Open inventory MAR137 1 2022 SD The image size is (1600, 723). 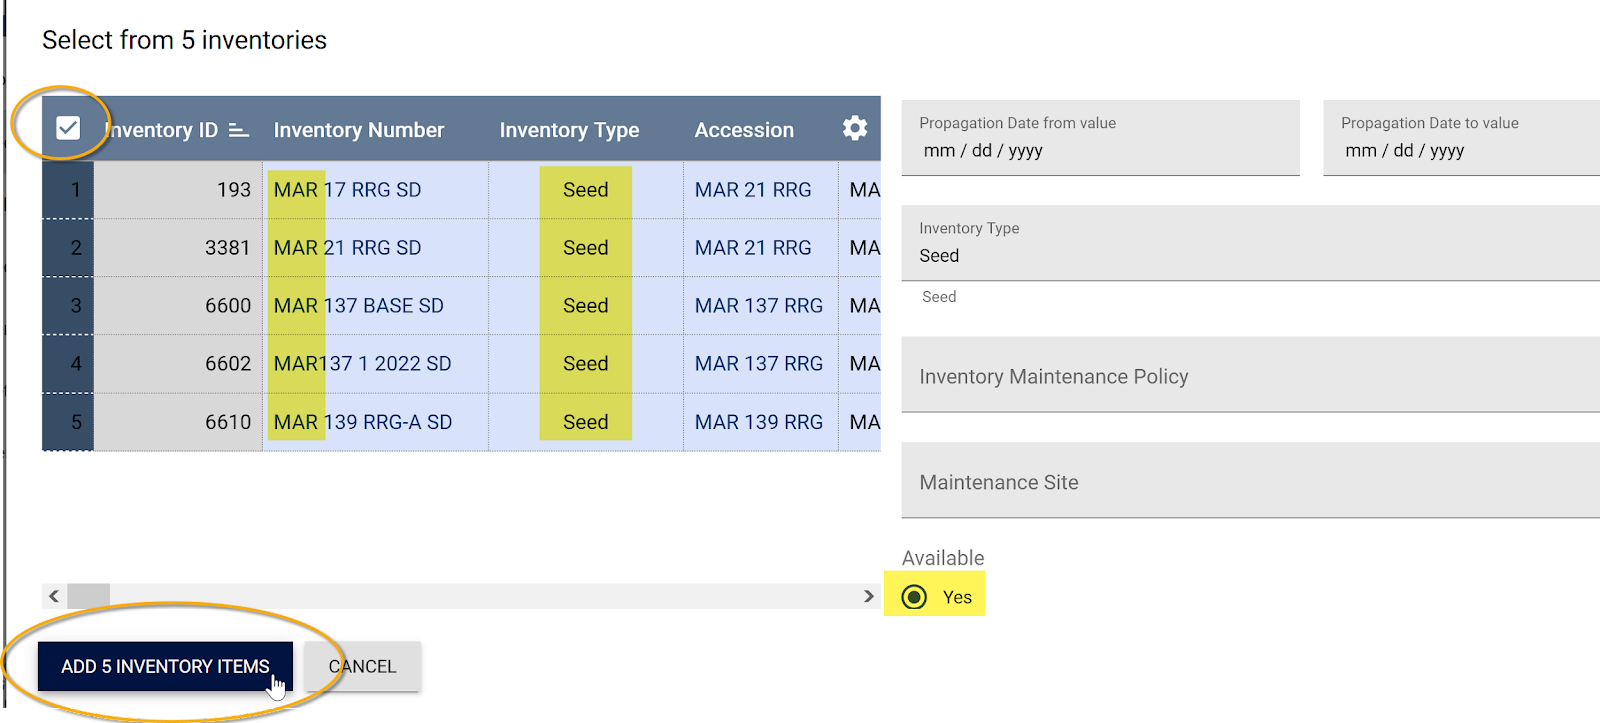coord(362,364)
